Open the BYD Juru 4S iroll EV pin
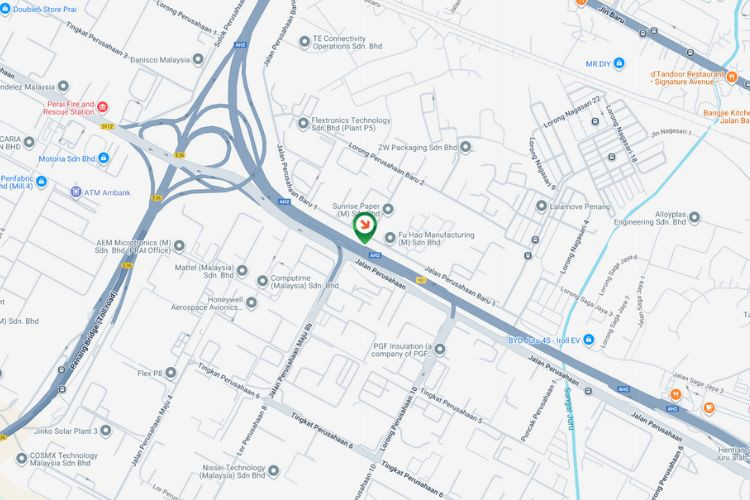This screenshot has width=750, height=500. pyautogui.click(x=589, y=340)
